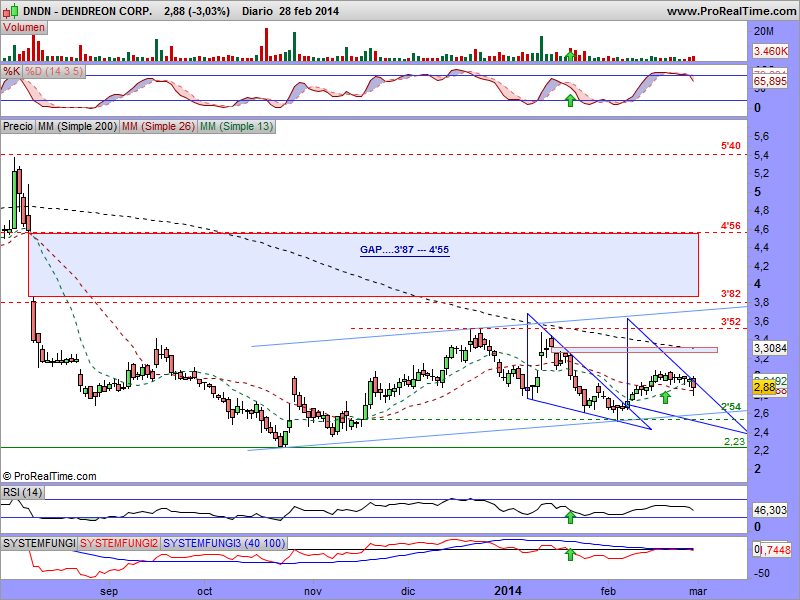Click the ,7448 indicator readout

point(774,550)
